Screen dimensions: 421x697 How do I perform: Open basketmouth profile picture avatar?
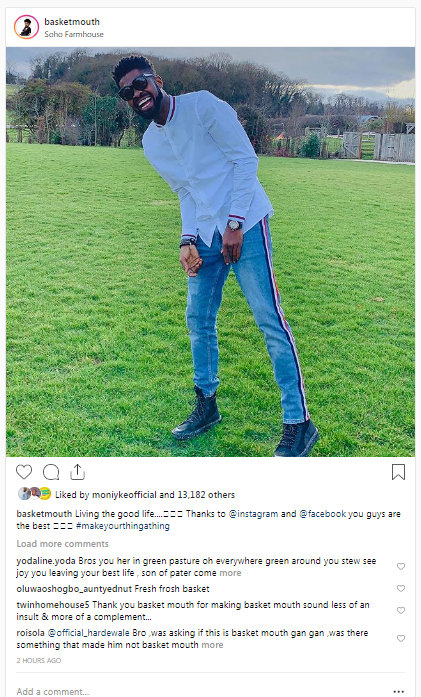pos(26,27)
